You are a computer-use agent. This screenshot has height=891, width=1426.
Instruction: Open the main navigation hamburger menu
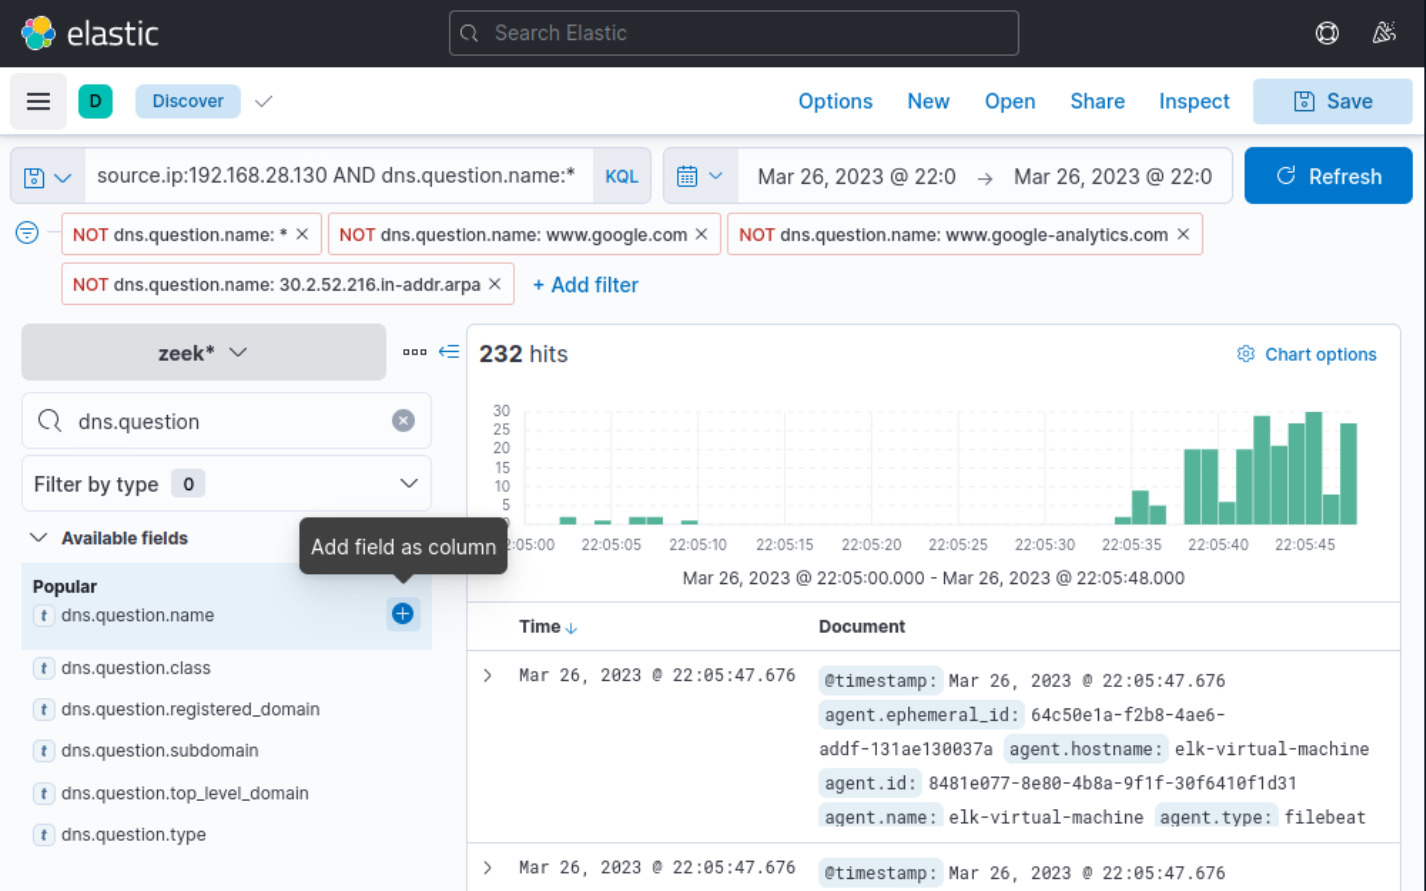click(x=38, y=101)
